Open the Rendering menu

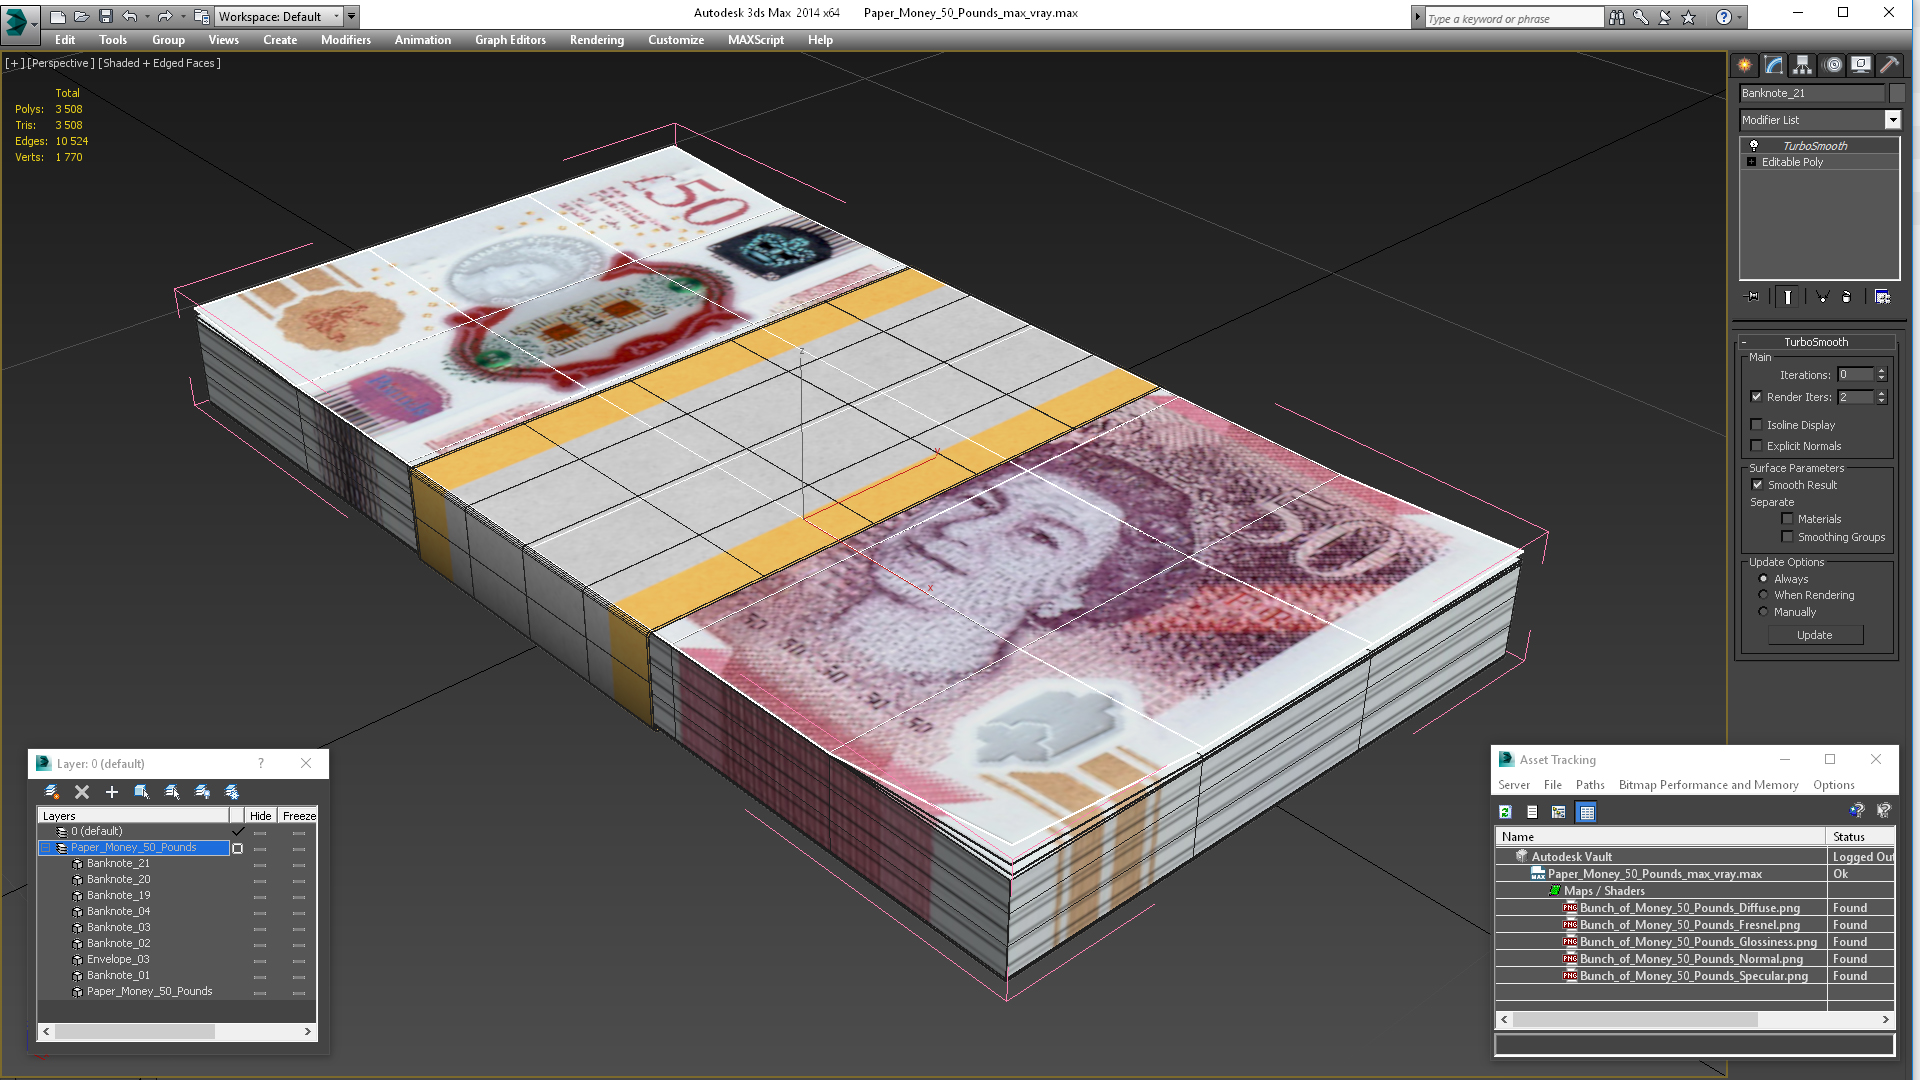pos(597,40)
